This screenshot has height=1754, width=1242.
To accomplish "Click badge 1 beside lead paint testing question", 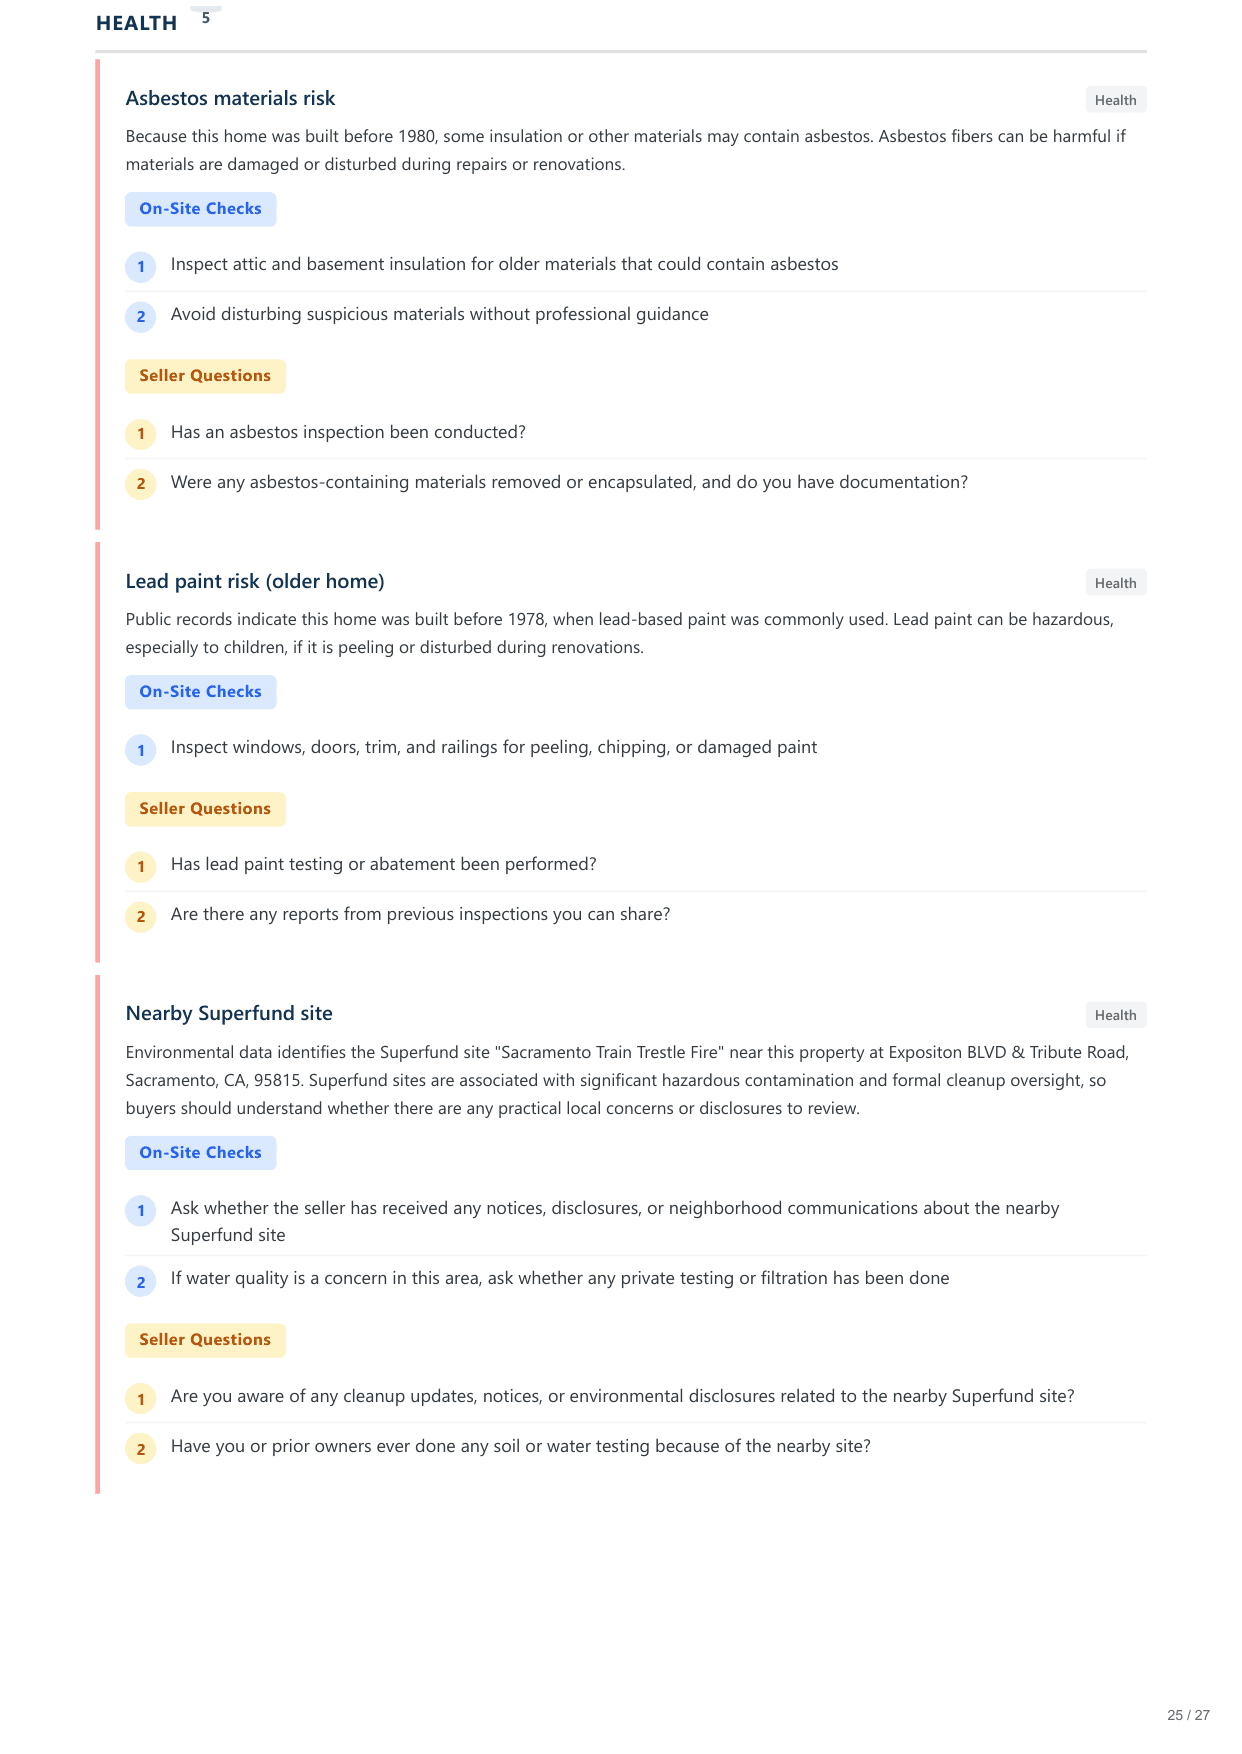I will pyautogui.click(x=141, y=867).
